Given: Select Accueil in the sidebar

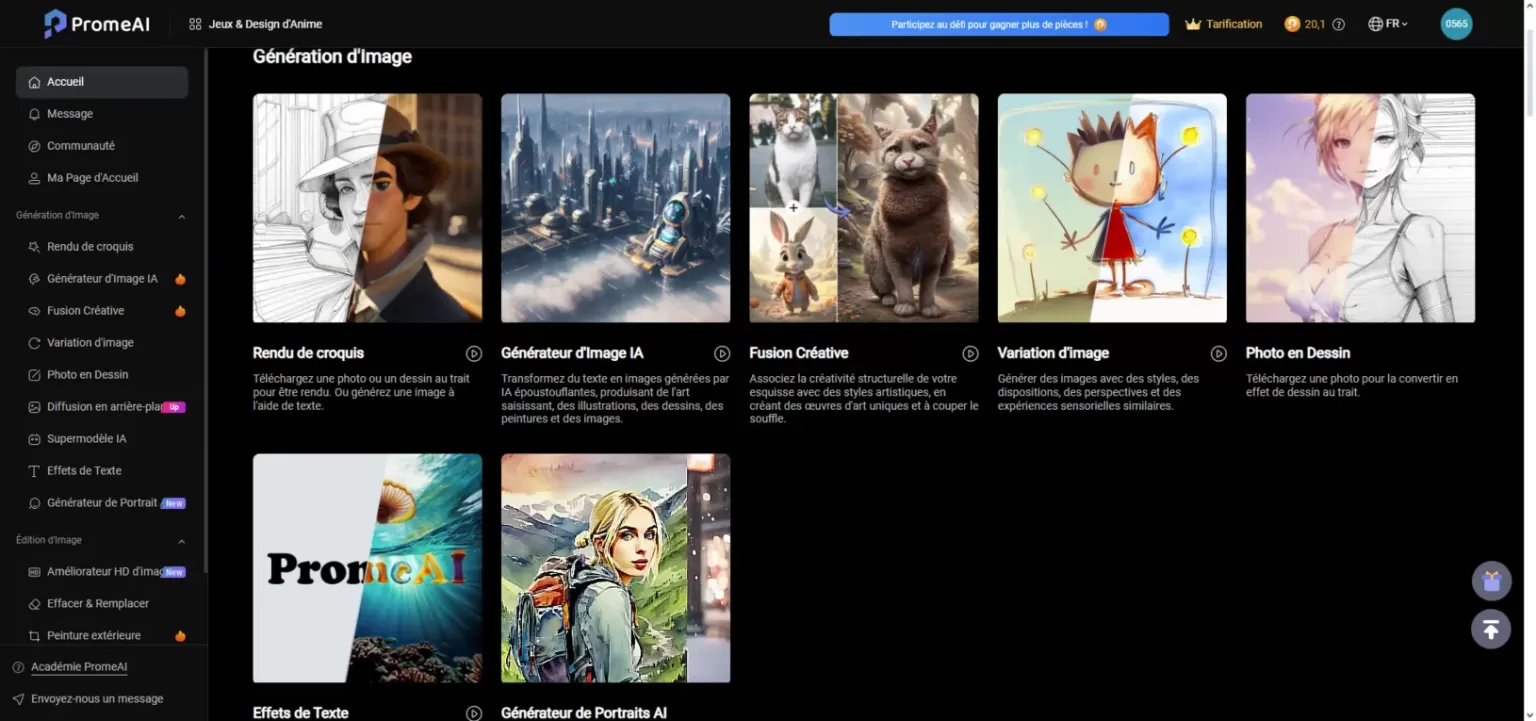Looking at the screenshot, I should (102, 82).
